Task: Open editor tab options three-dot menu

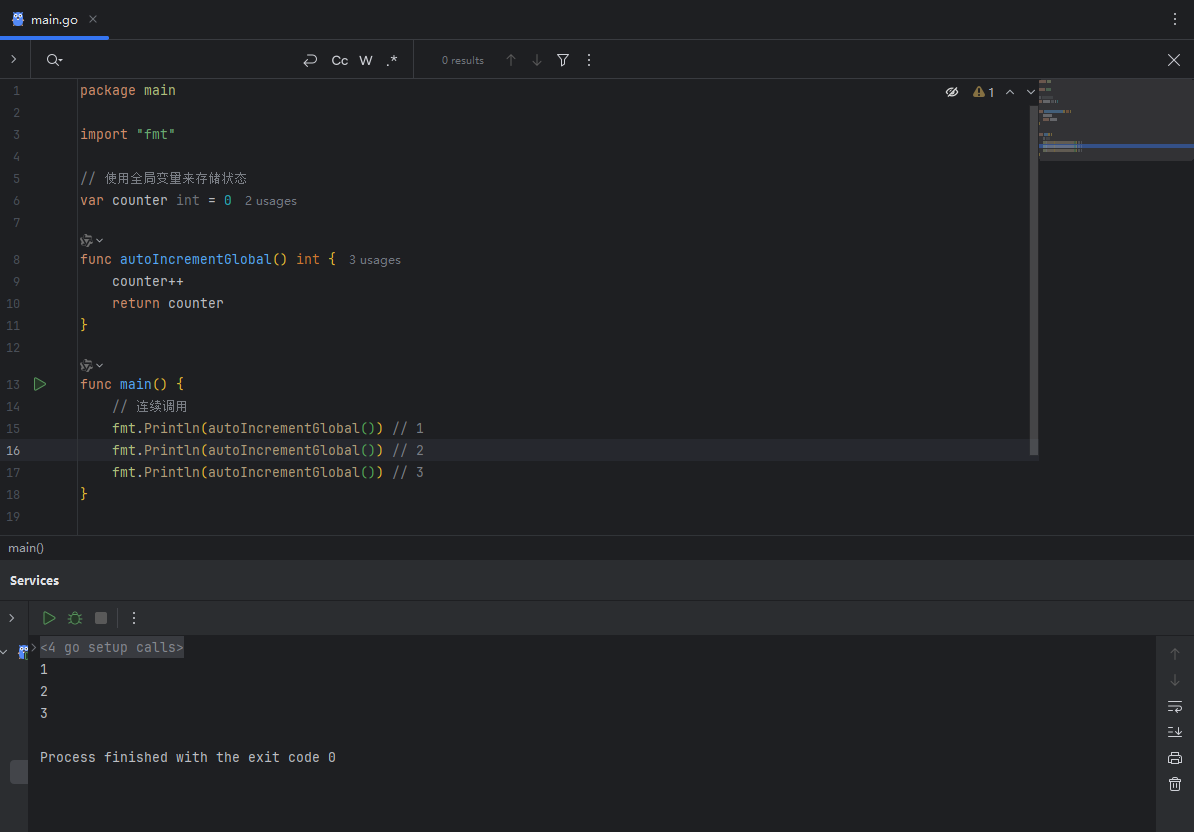Action: 1175,19
